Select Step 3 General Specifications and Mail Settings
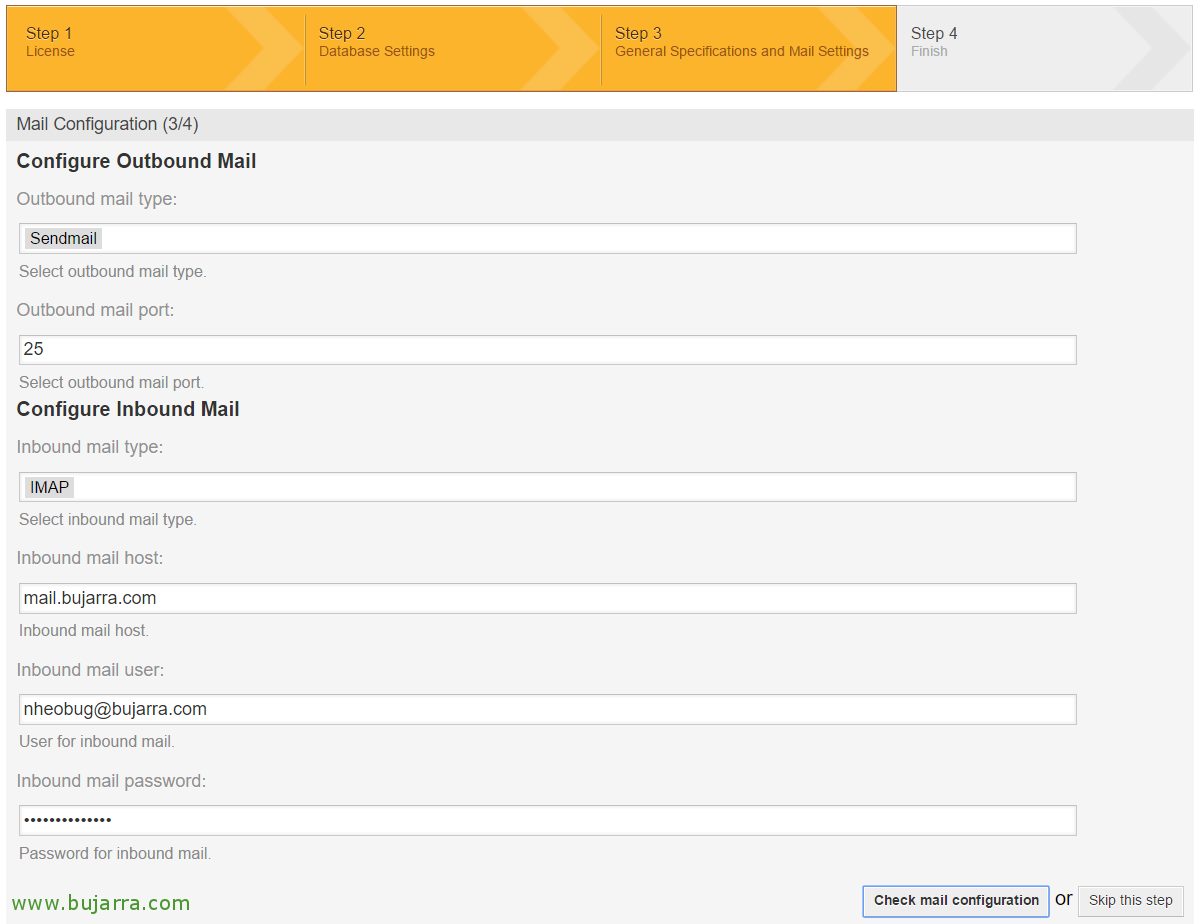This screenshot has width=1199, height=924. click(749, 49)
